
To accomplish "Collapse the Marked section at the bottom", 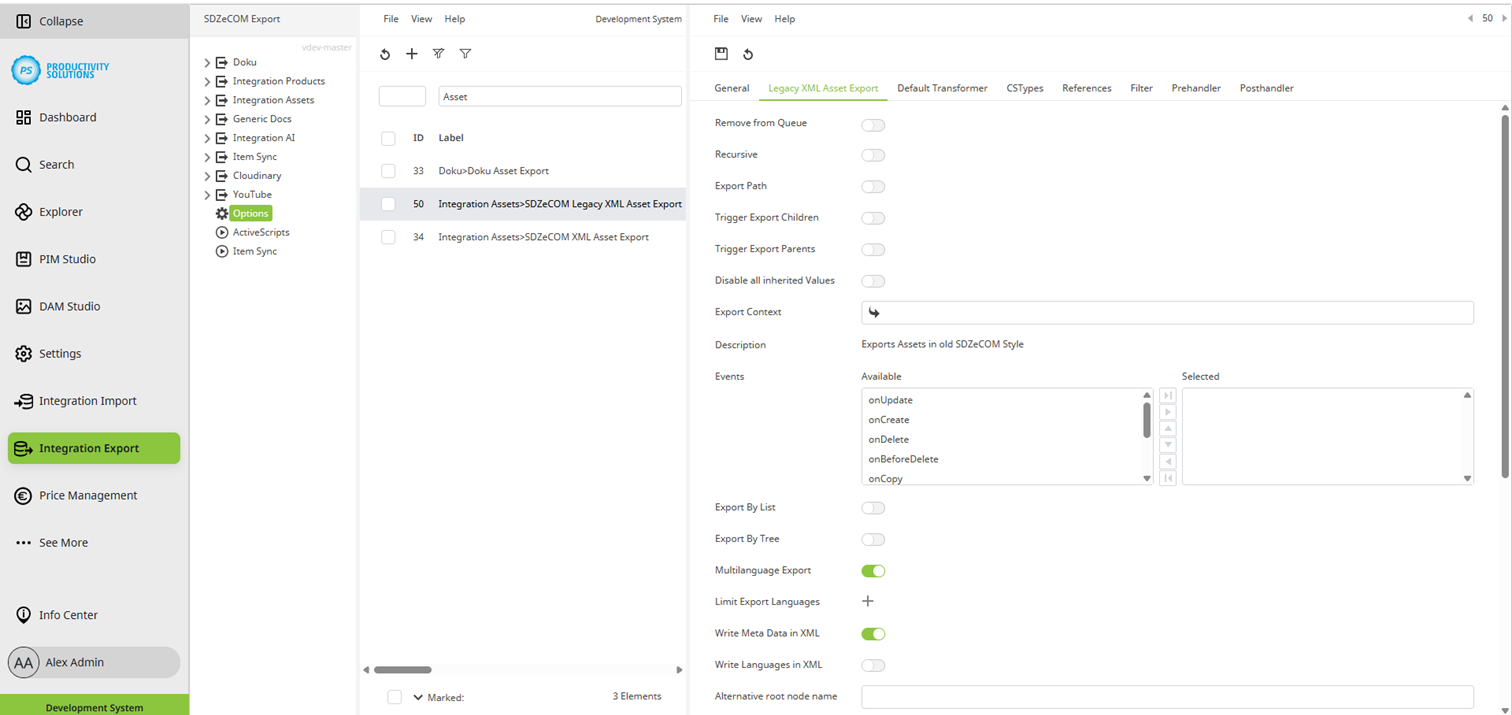I will pyautogui.click(x=418, y=697).
